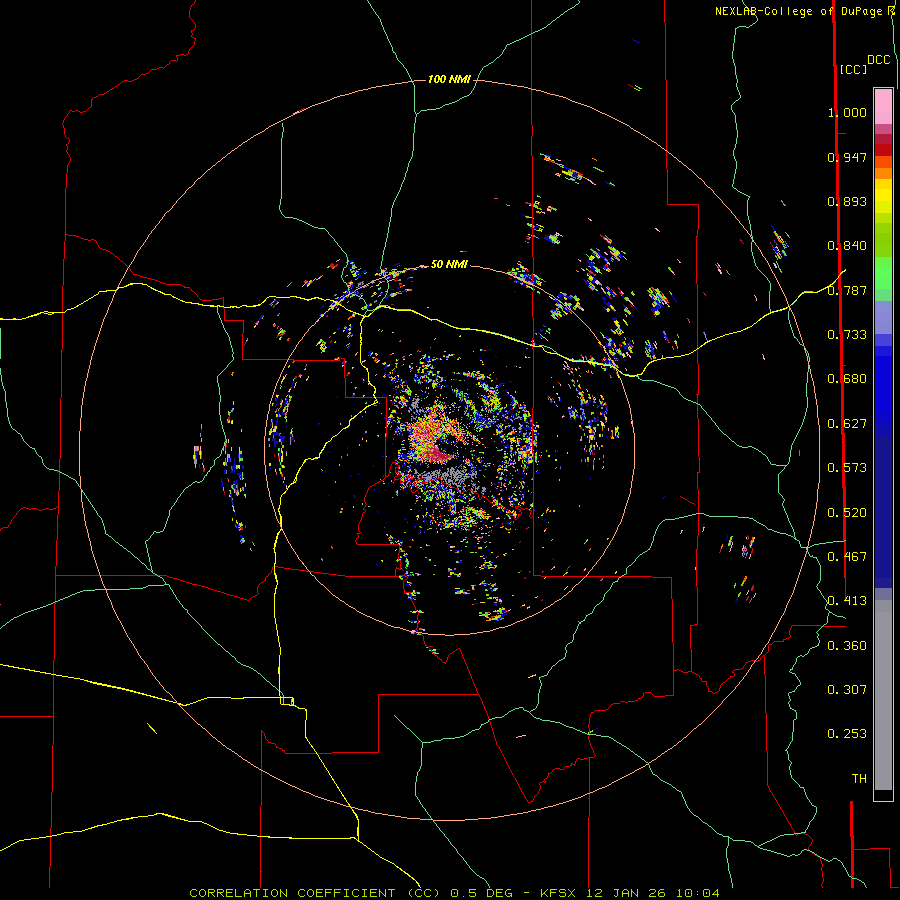Click the 0.787 scale value
The image size is (900, 900).
[847, 290]
